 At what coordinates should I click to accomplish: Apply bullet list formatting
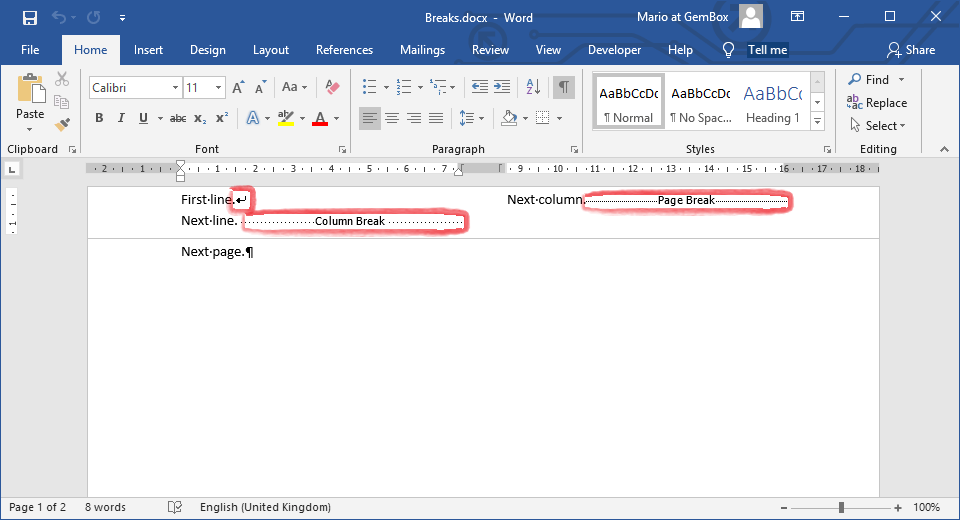[370, 88]
